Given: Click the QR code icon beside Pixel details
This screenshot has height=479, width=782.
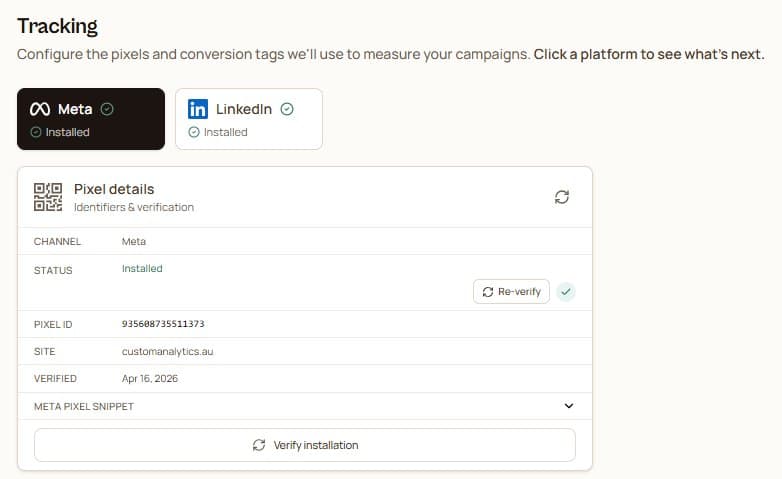Looking at the screenshot, I should 48,197.
